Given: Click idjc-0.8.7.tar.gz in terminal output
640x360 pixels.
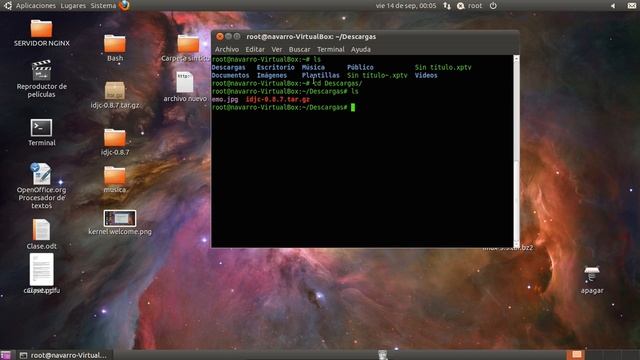Looking at the screenshot, I should [x=278, y=99].
